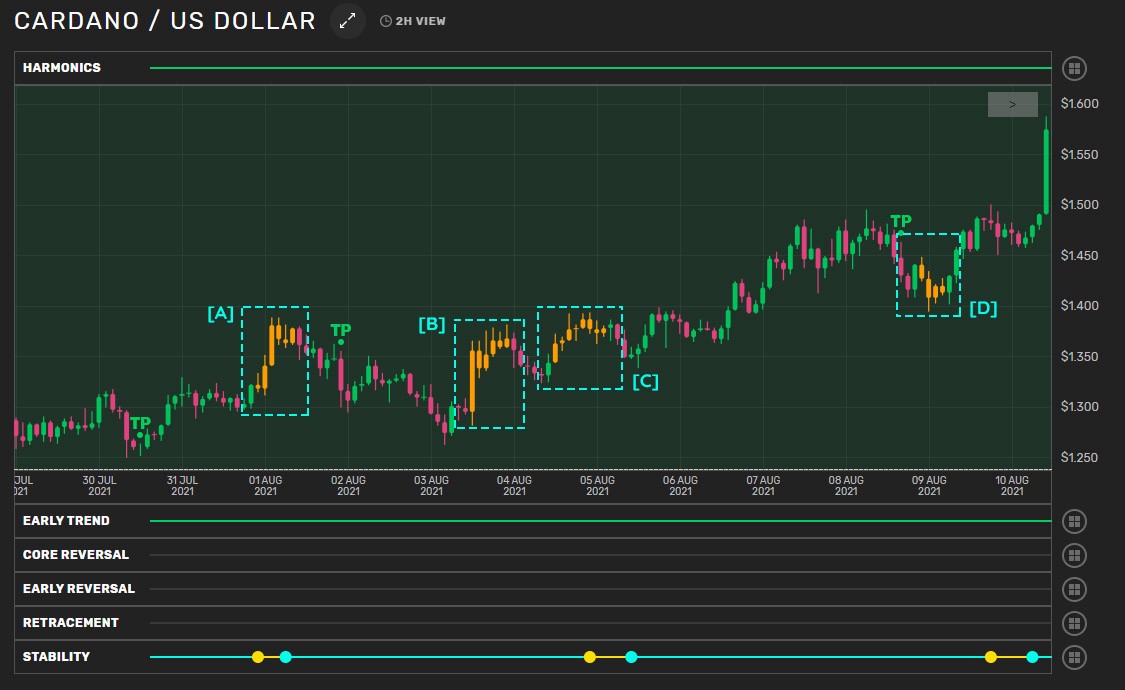Click the 31 JUL 2021 date axis label
This screenshot has width=1125, height=690.
[182, 486]
